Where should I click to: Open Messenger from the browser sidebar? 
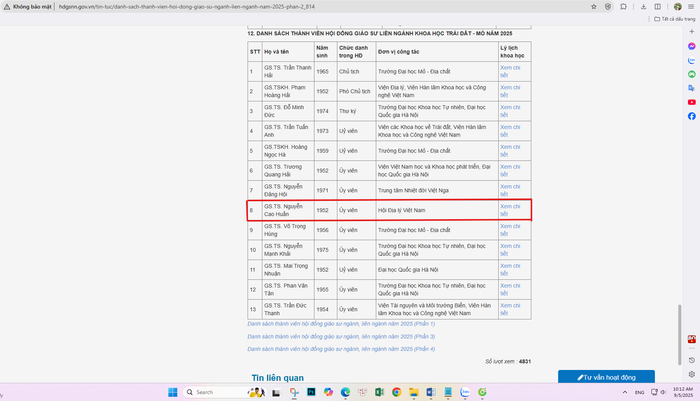tap(692, 46)
